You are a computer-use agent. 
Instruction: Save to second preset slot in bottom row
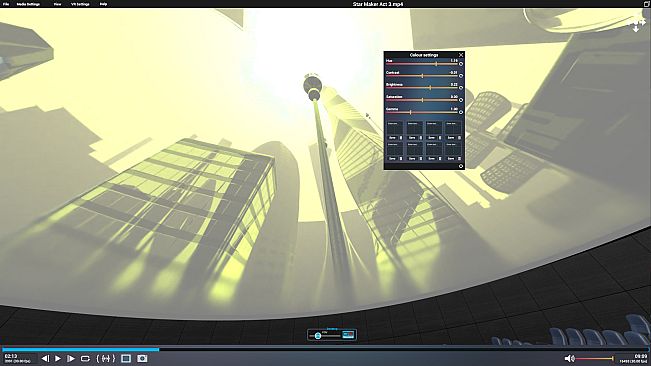tap(412, 159)
